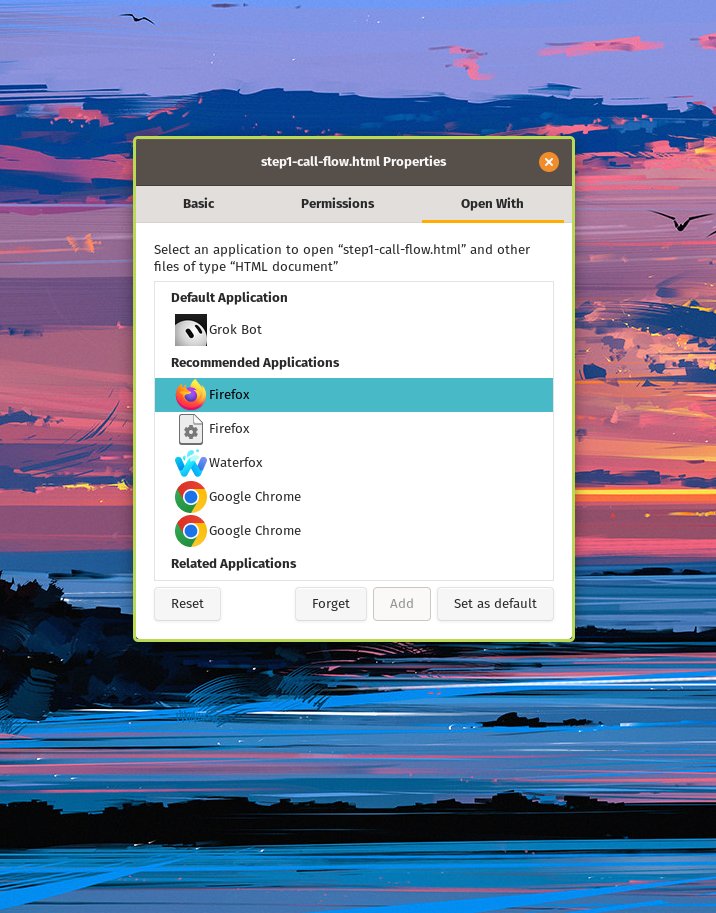This screenshot has width=716, height=913.
Task: Open the Permissions tab
Action: [338, 204]
